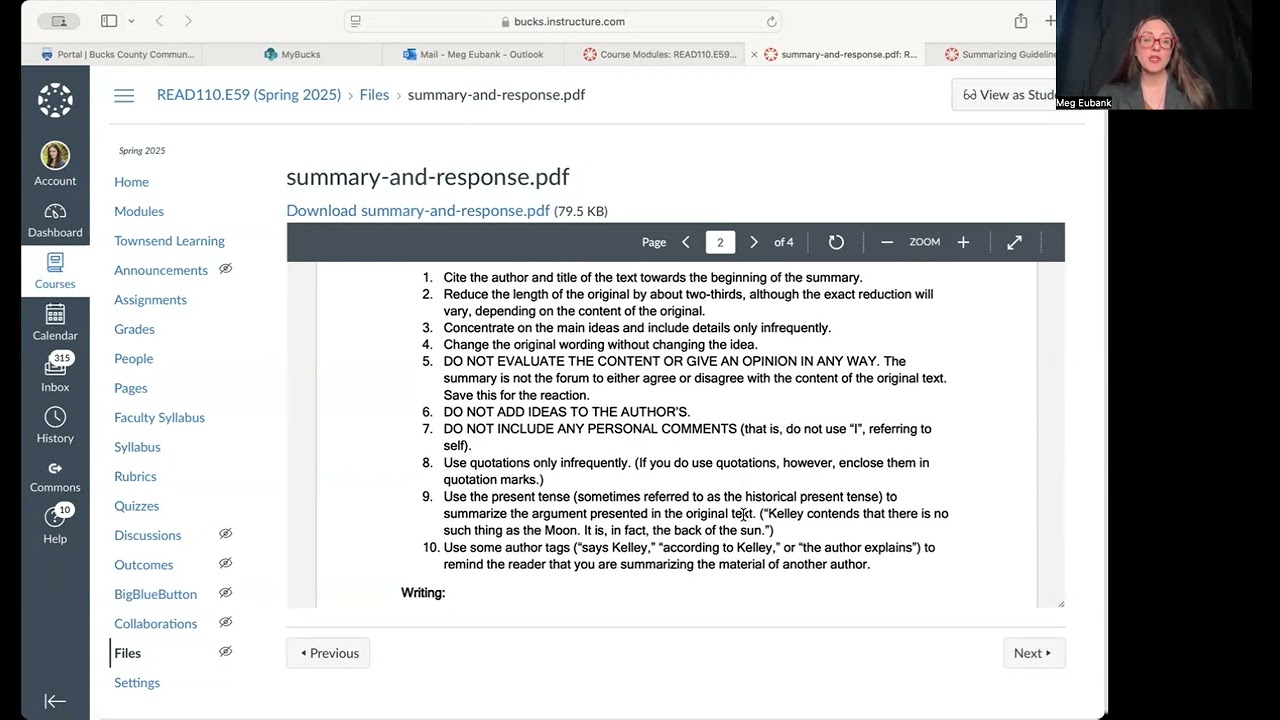Open Syllabus in course navigation
Image resolution: width=1280 pixels, height=720 pixels.
137,447
